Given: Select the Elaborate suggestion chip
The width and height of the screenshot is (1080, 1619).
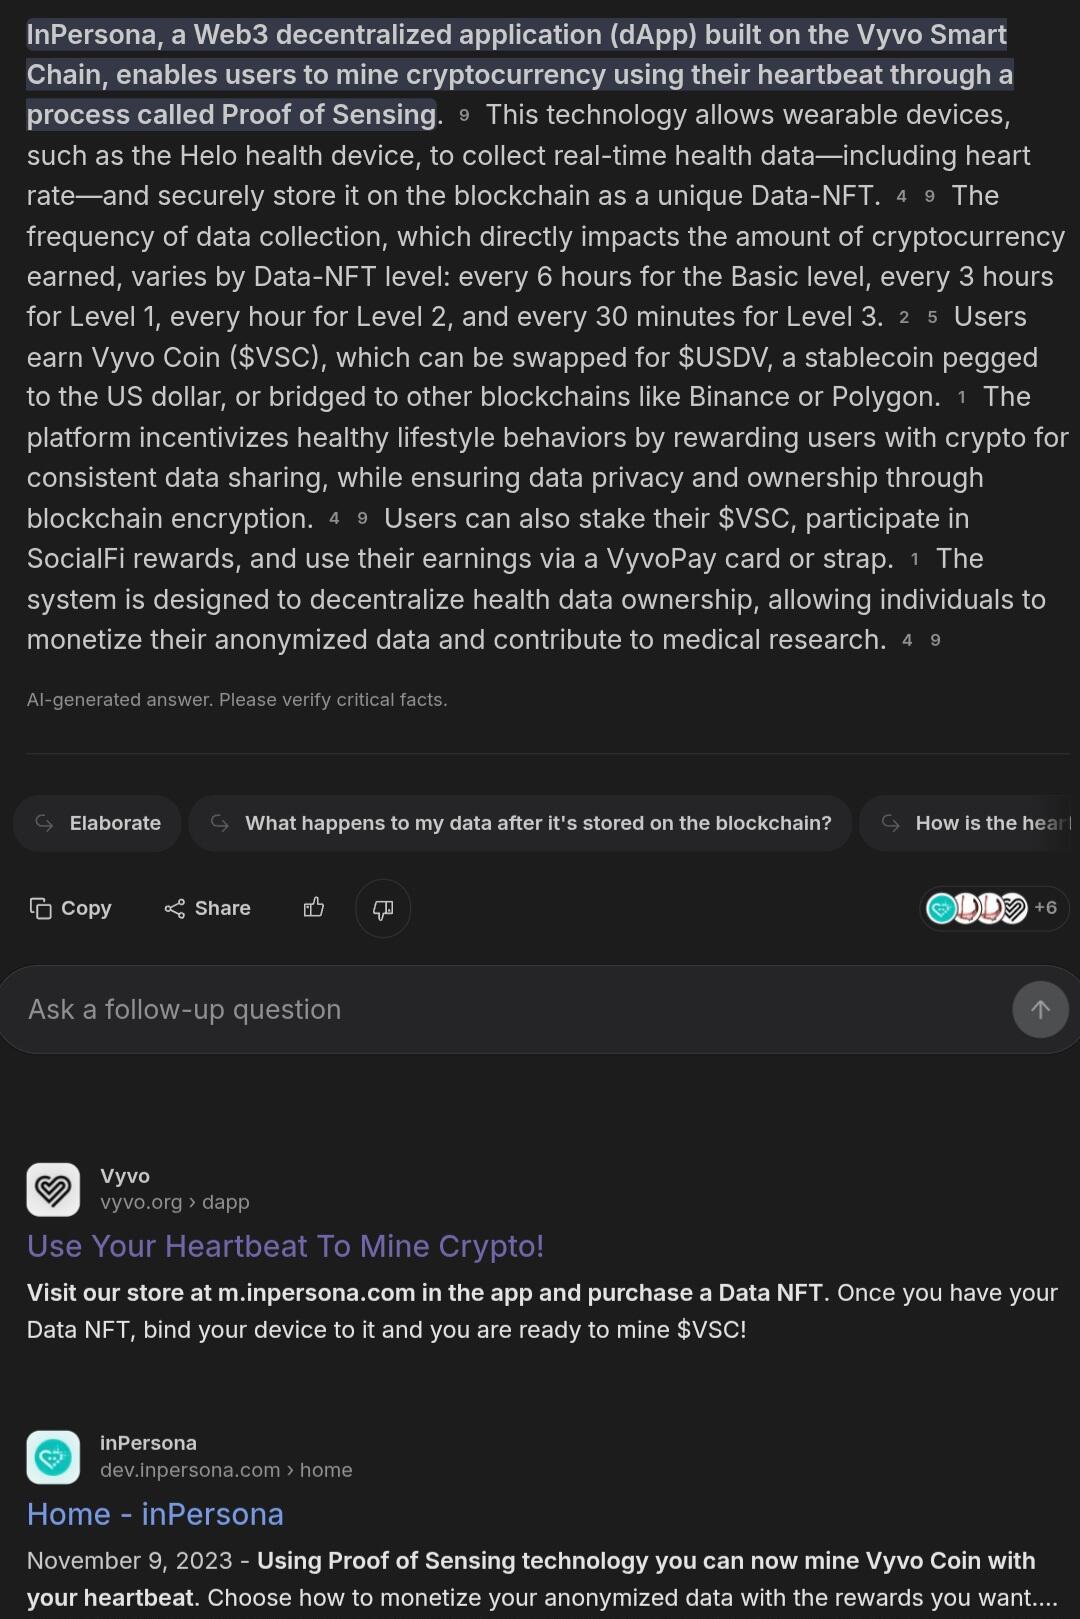Looking at the screenshot, I should (97, 823).
